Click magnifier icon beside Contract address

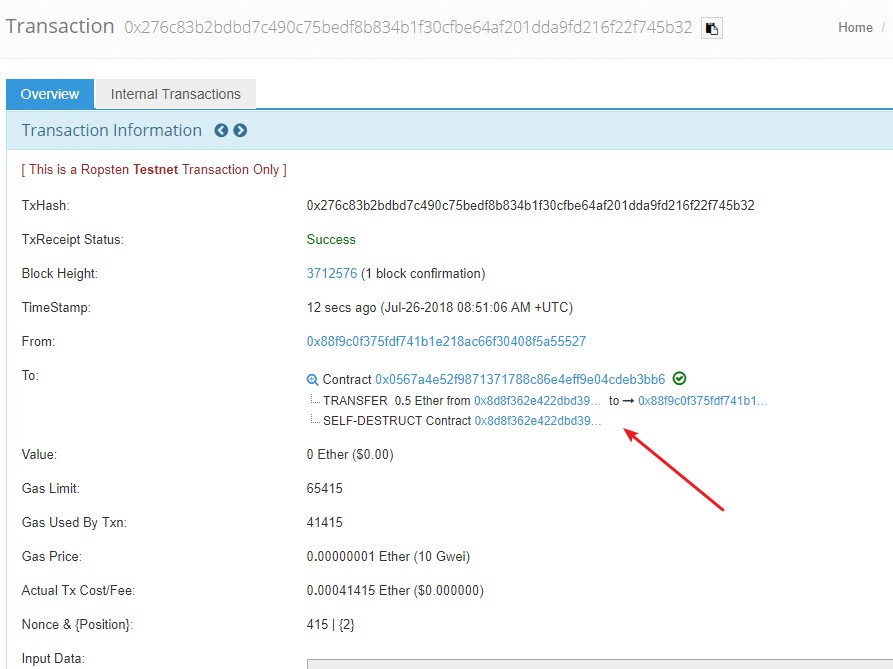pos(312,380)
